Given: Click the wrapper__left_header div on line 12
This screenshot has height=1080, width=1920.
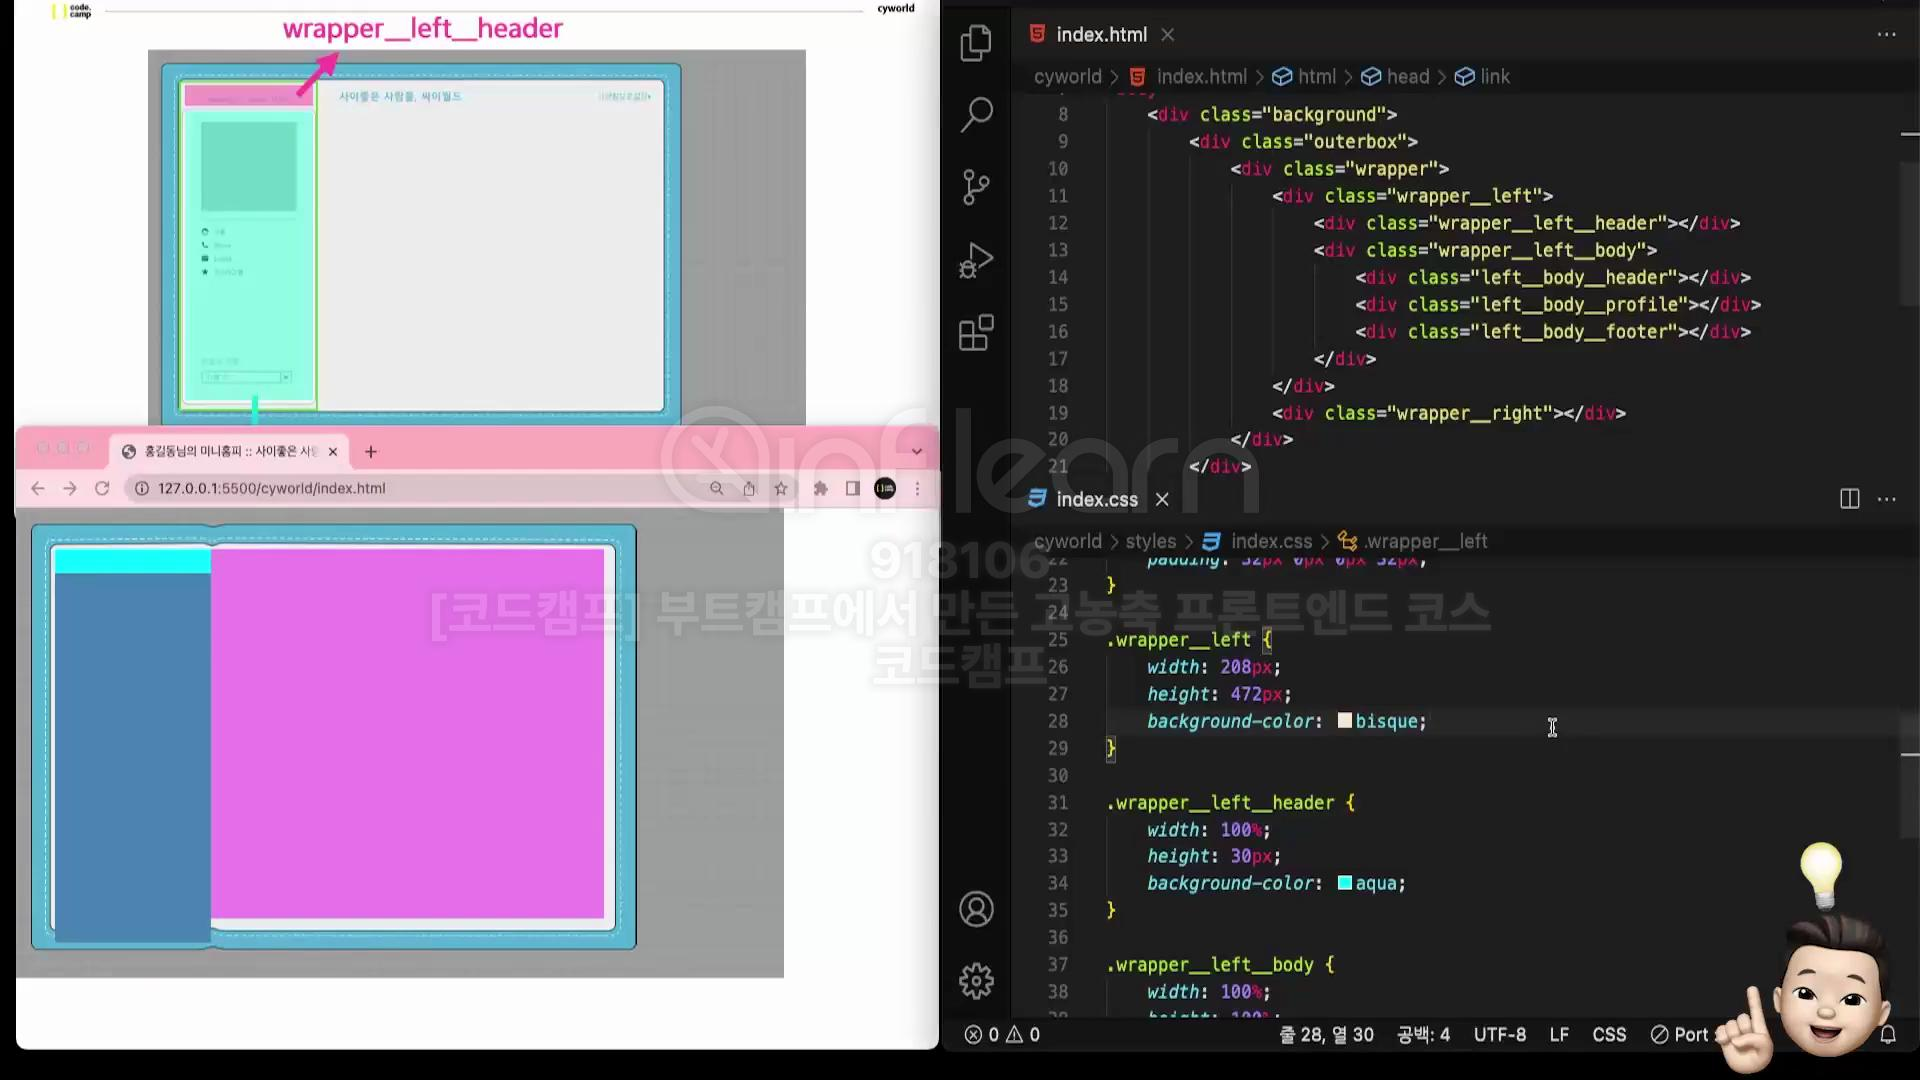Looking at the screenshot, I should click(1527, 223).
